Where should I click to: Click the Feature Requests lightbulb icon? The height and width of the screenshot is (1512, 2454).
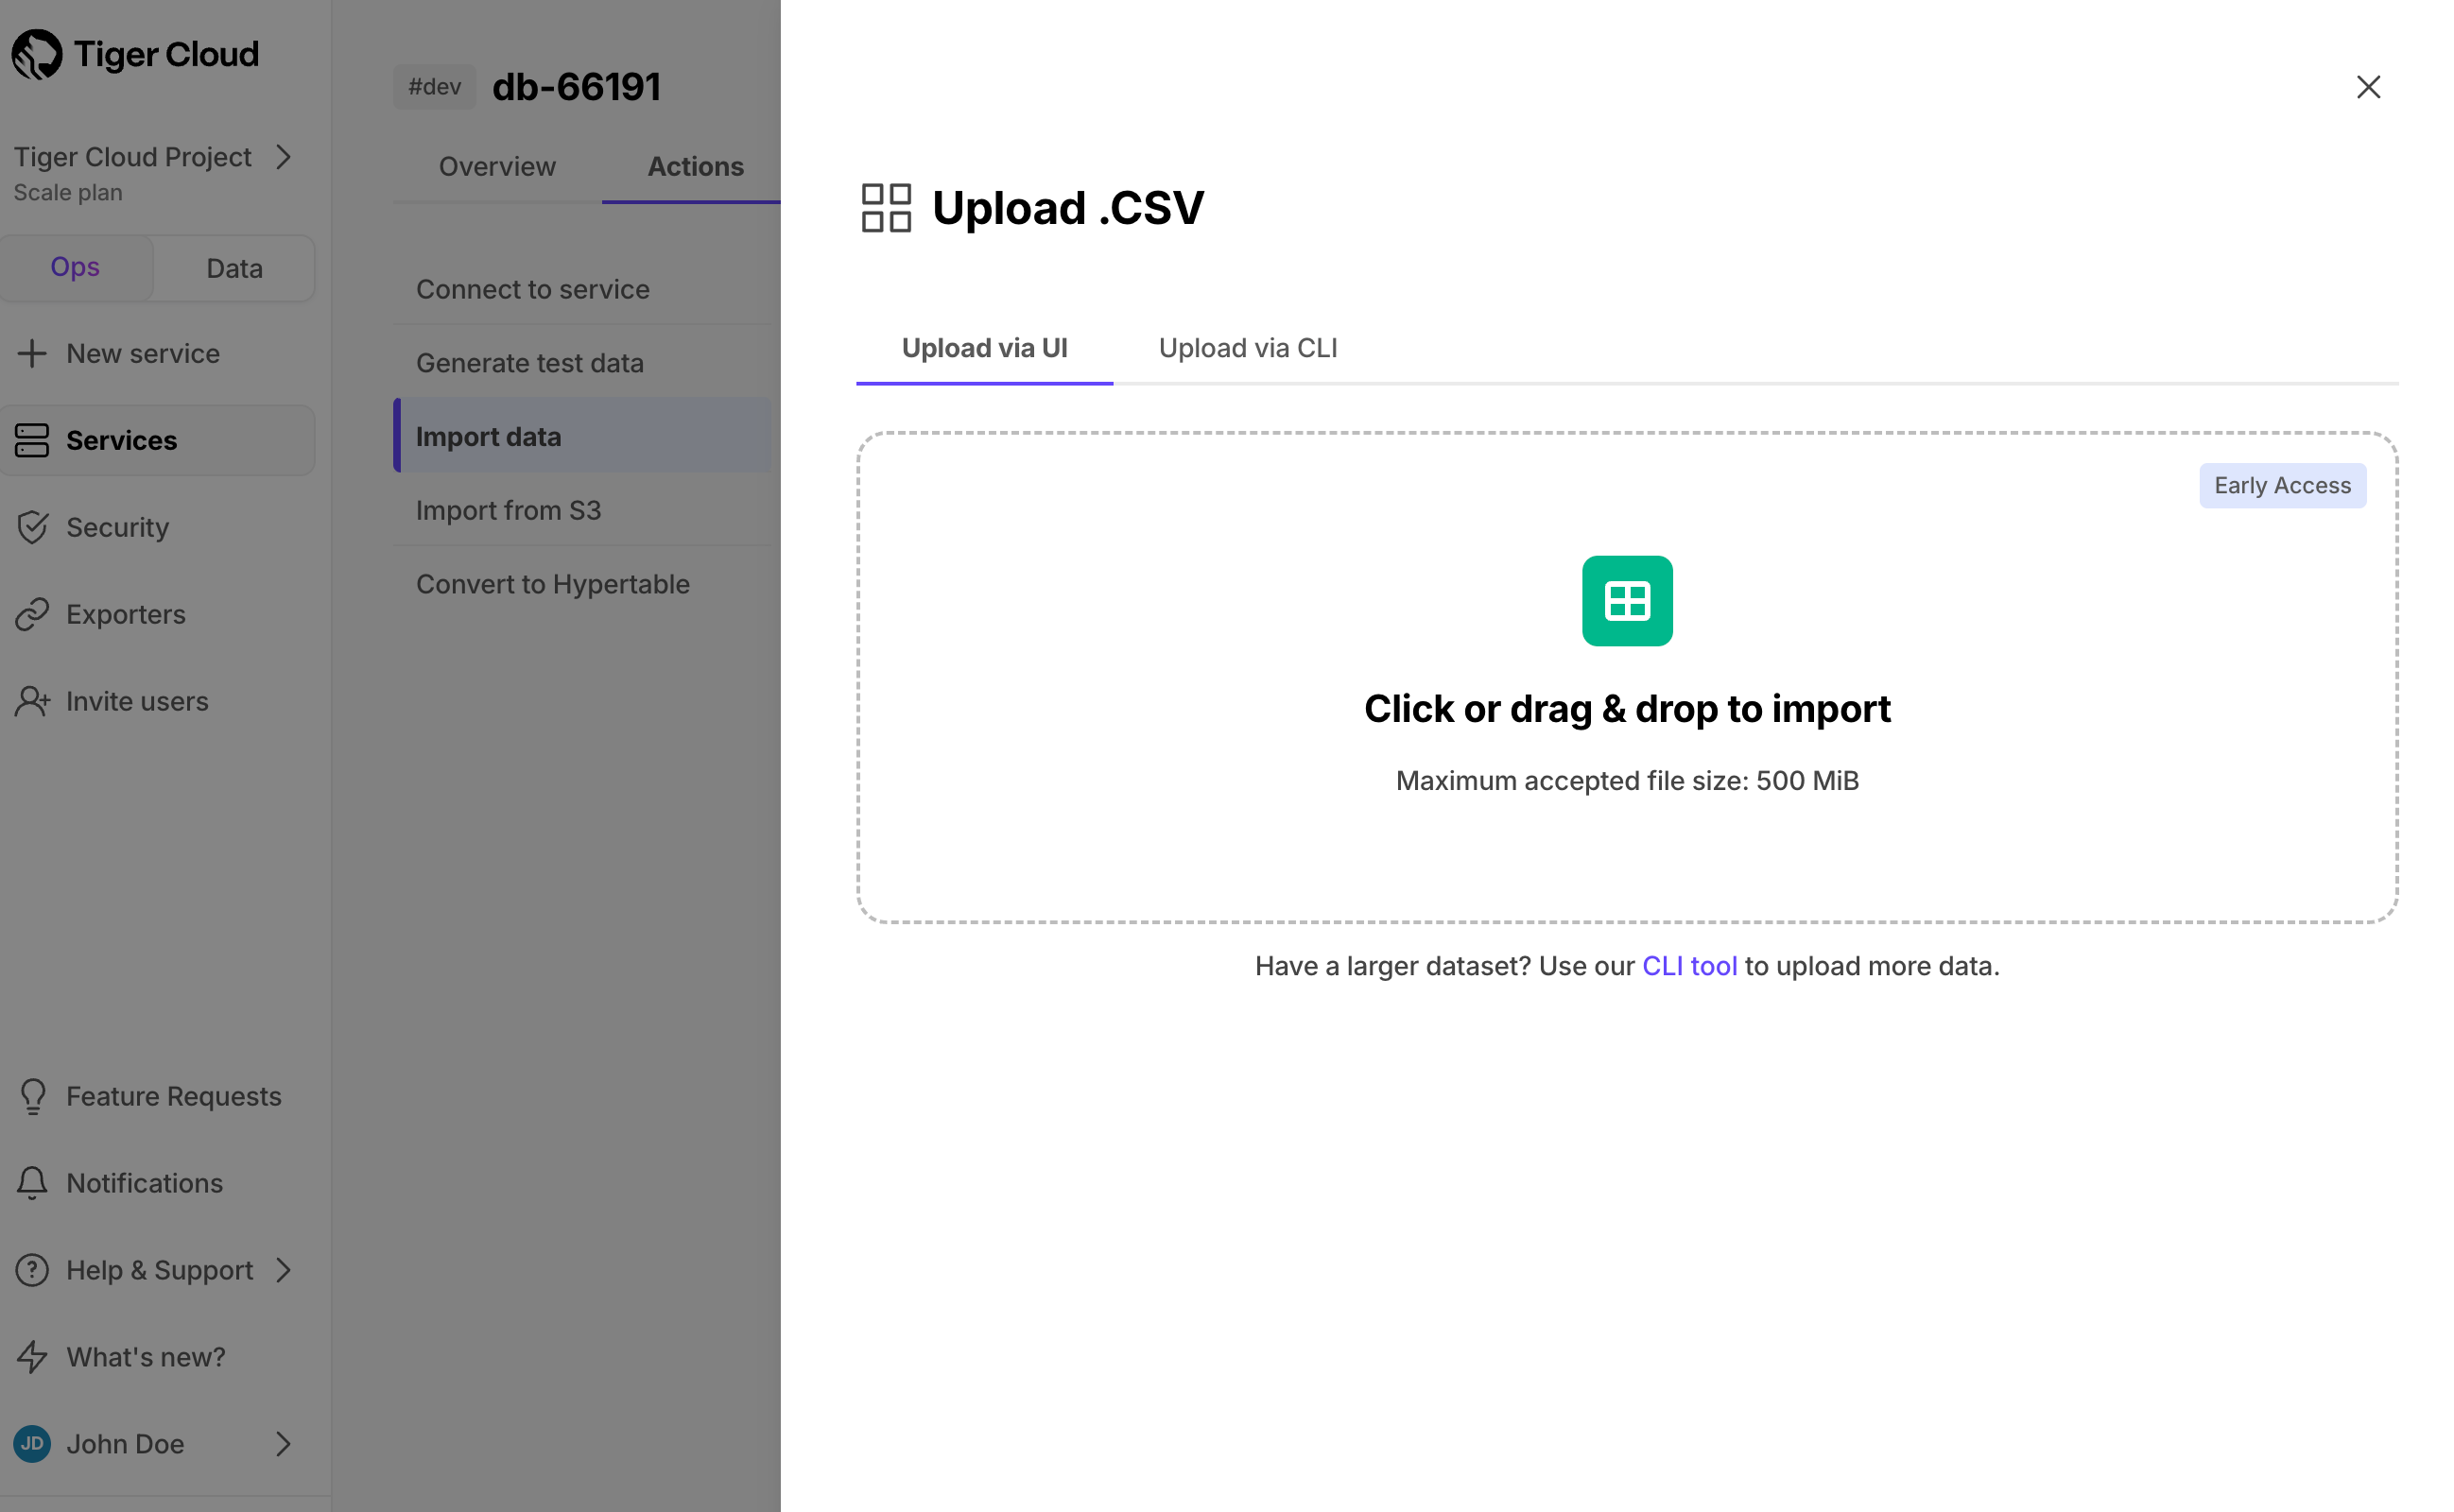pyautogui.click(x=33, y=1096)
